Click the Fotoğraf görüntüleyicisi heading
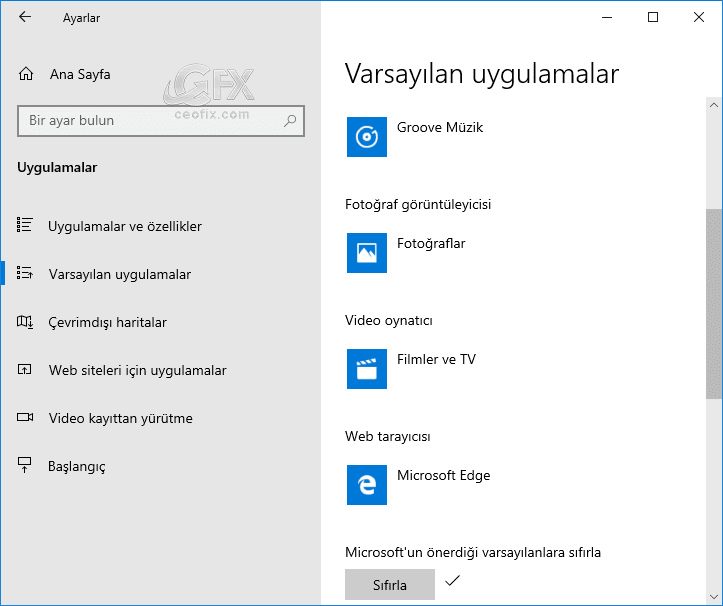This screenshot has width=723, height=606. tap(418, 204)
